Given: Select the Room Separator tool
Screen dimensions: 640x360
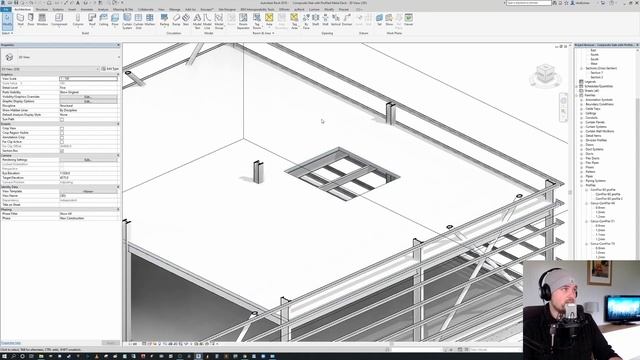Looking at the screenshot, I should point(243,20).
